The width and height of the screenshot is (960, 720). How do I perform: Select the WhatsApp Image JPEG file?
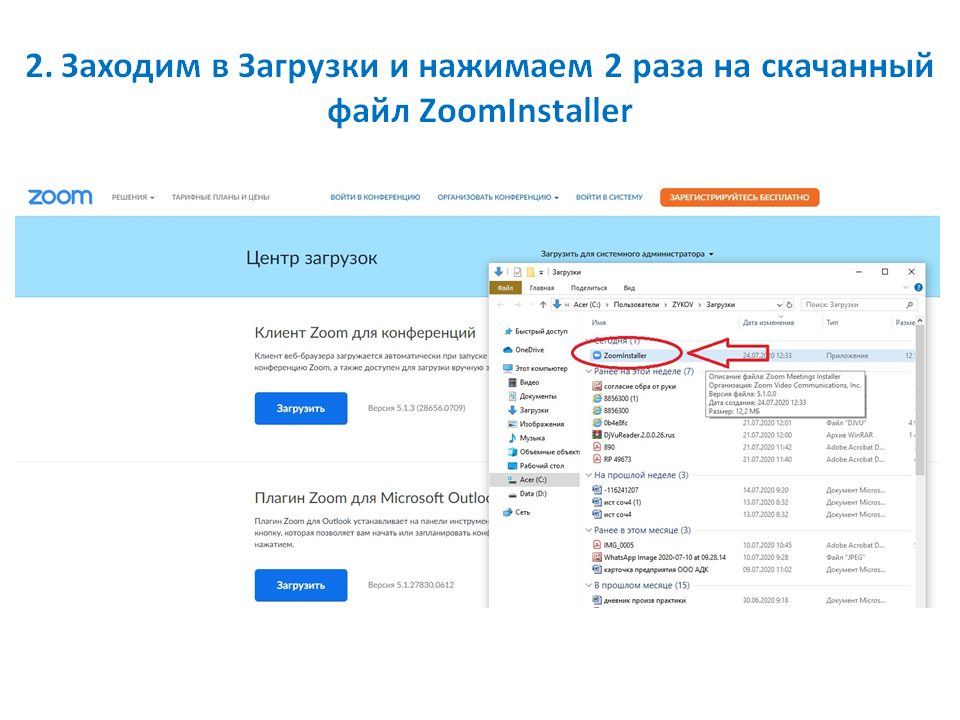click(x=597, y=556)
